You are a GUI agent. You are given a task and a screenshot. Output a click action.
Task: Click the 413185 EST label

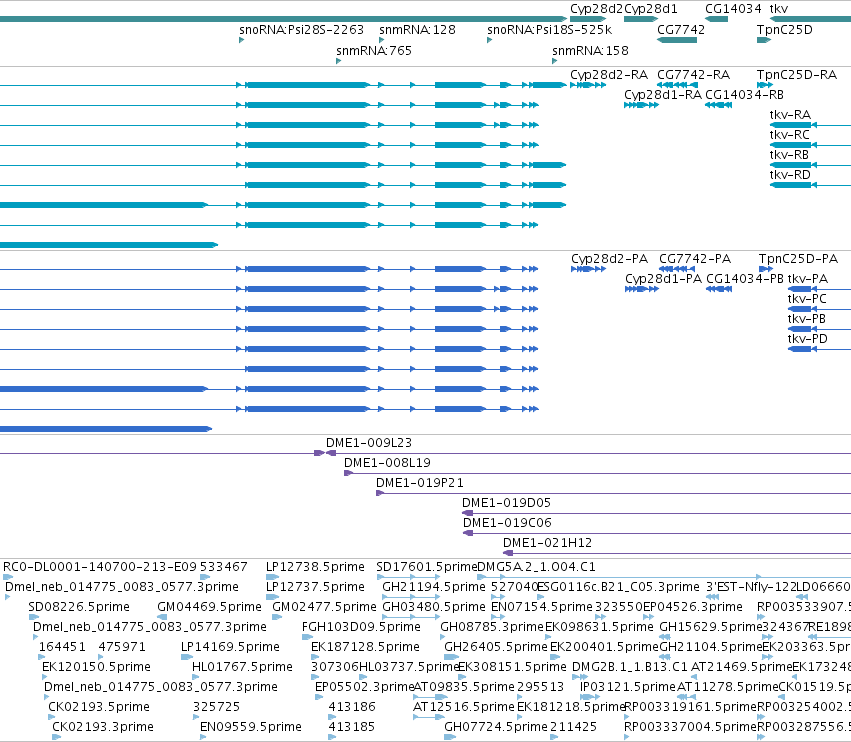click(352, 727)
